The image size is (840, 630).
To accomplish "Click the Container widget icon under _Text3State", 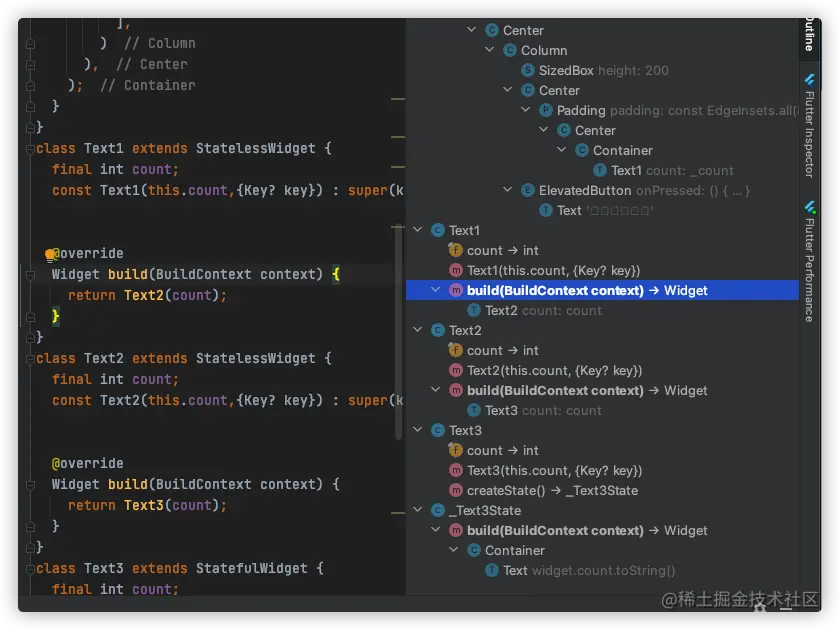I will coord(474,550).
